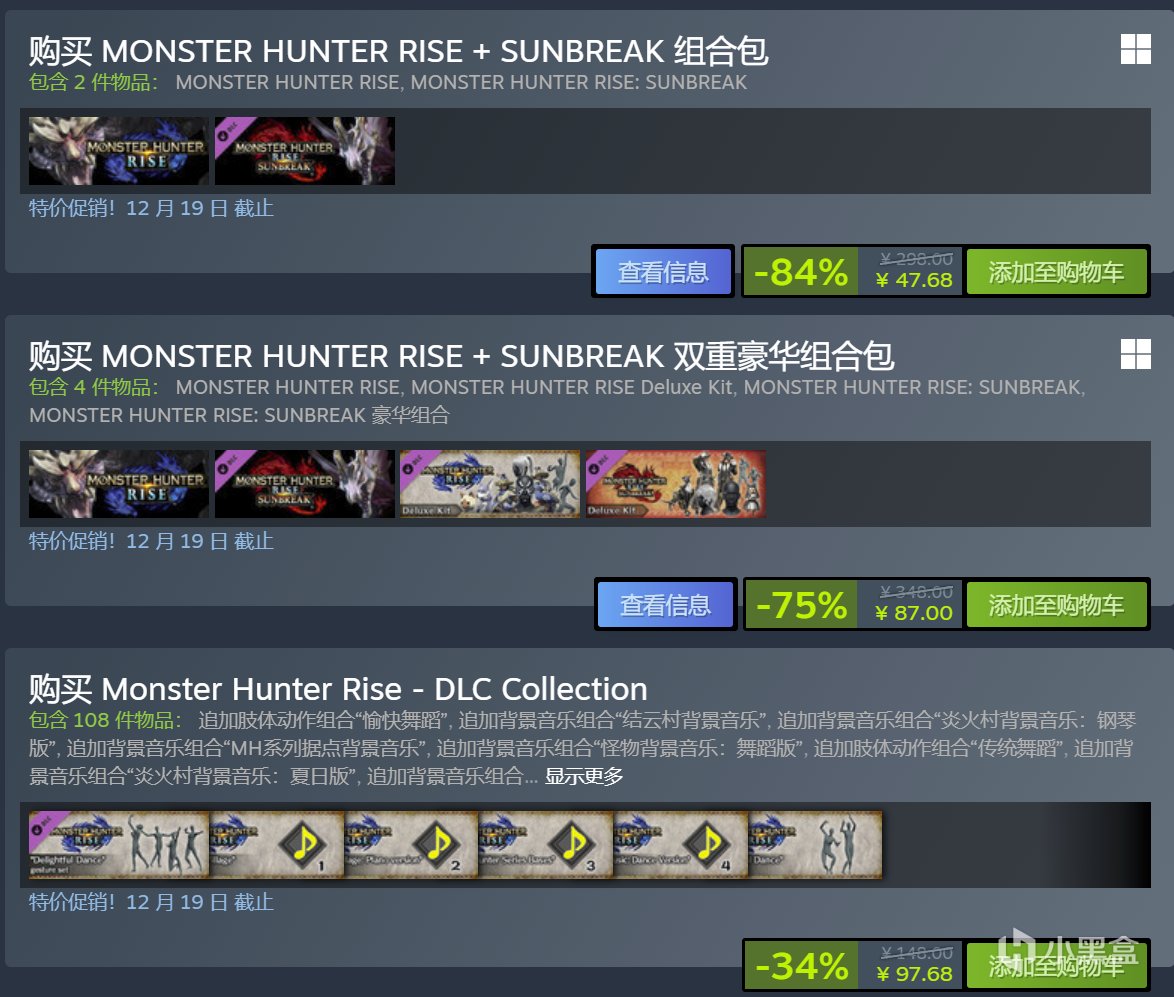The height and width of the screenshot is (997, 1174).
Task: Add the ¥47.68 bundle to cart
Action: pos(1056,272)
